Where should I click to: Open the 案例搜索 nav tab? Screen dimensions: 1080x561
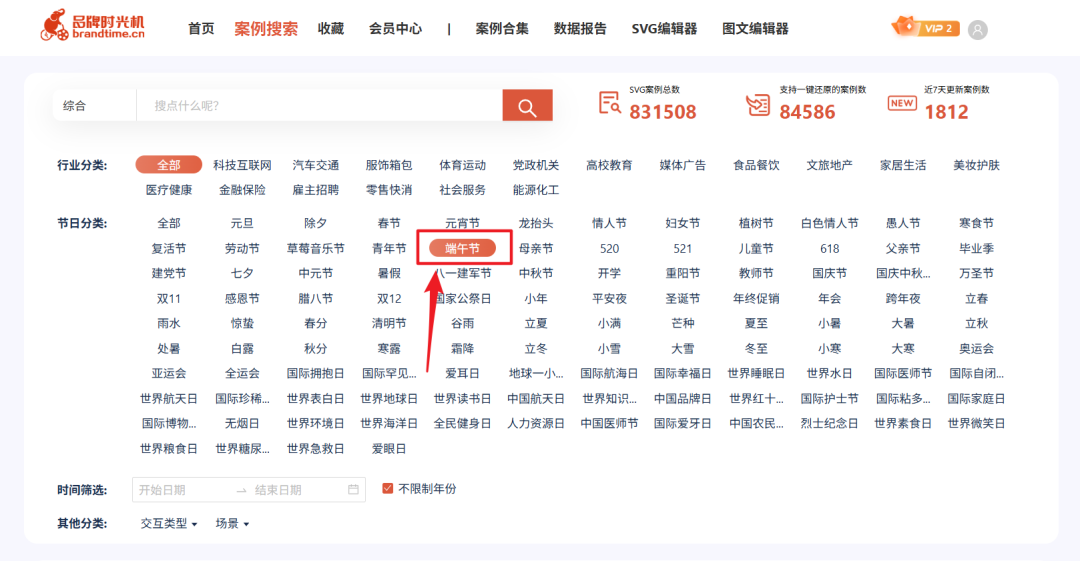(x=266, y=28)
